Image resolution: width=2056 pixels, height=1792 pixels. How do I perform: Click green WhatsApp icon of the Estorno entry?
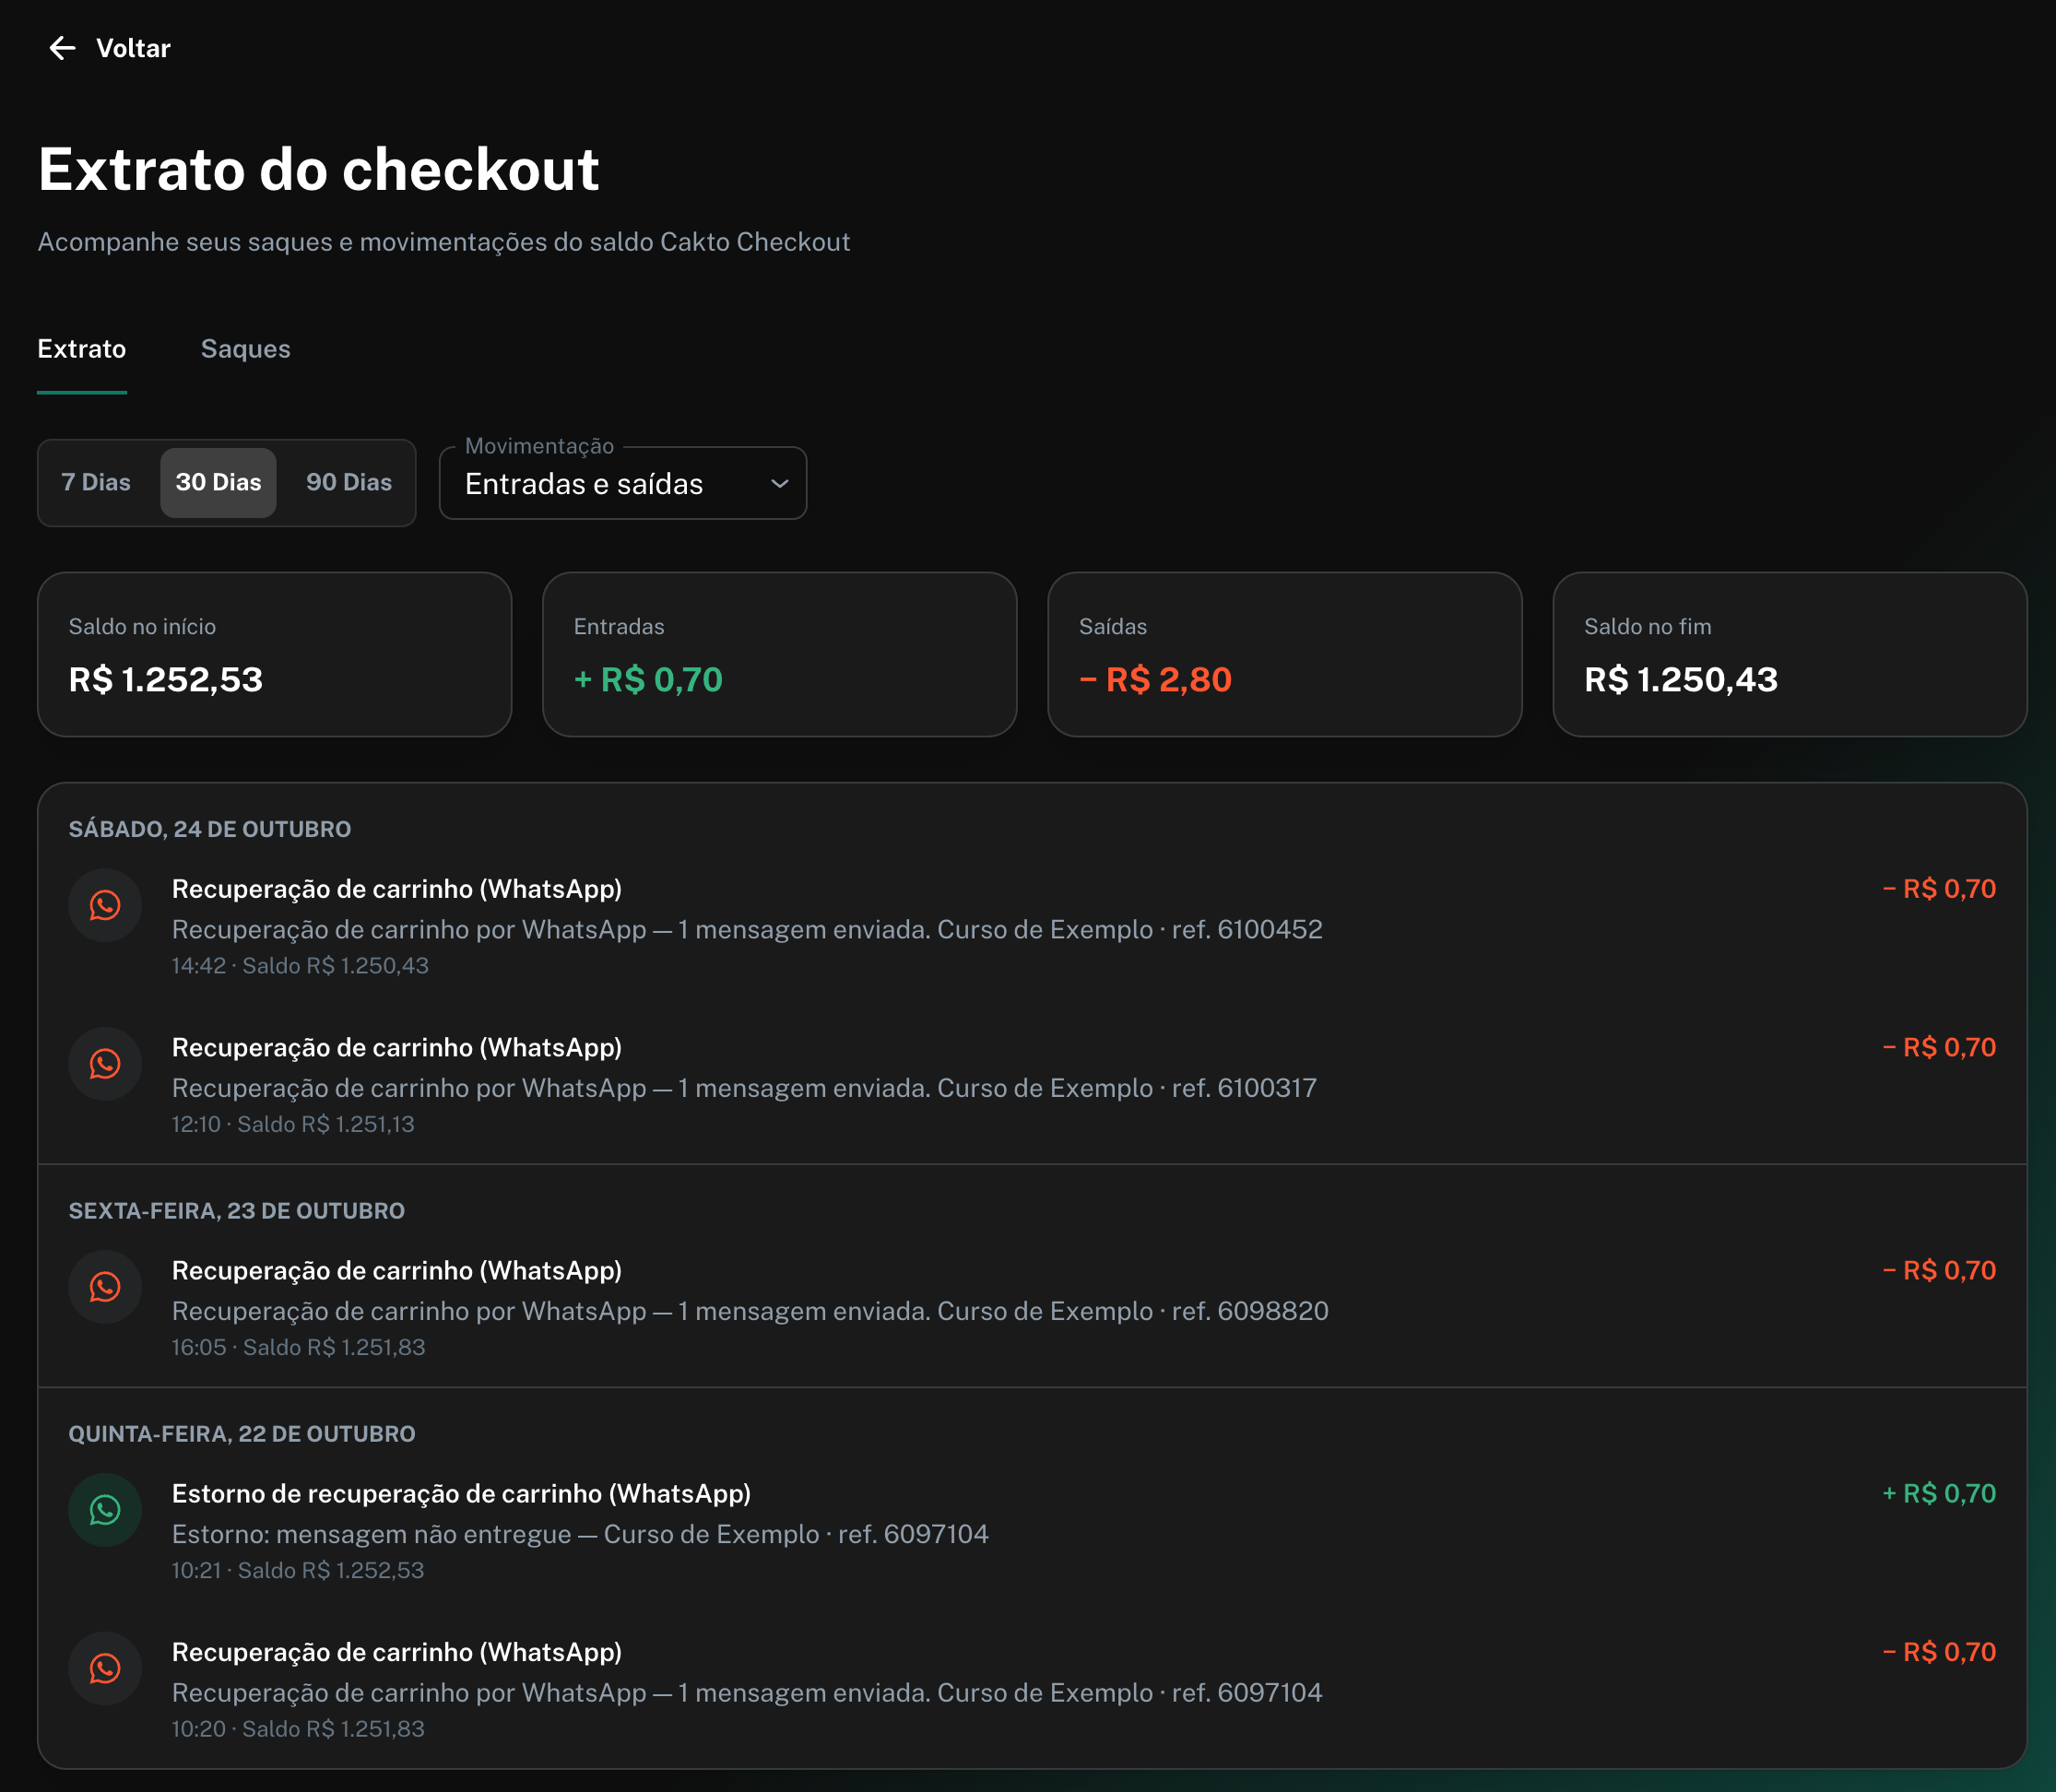(105, 1510)
